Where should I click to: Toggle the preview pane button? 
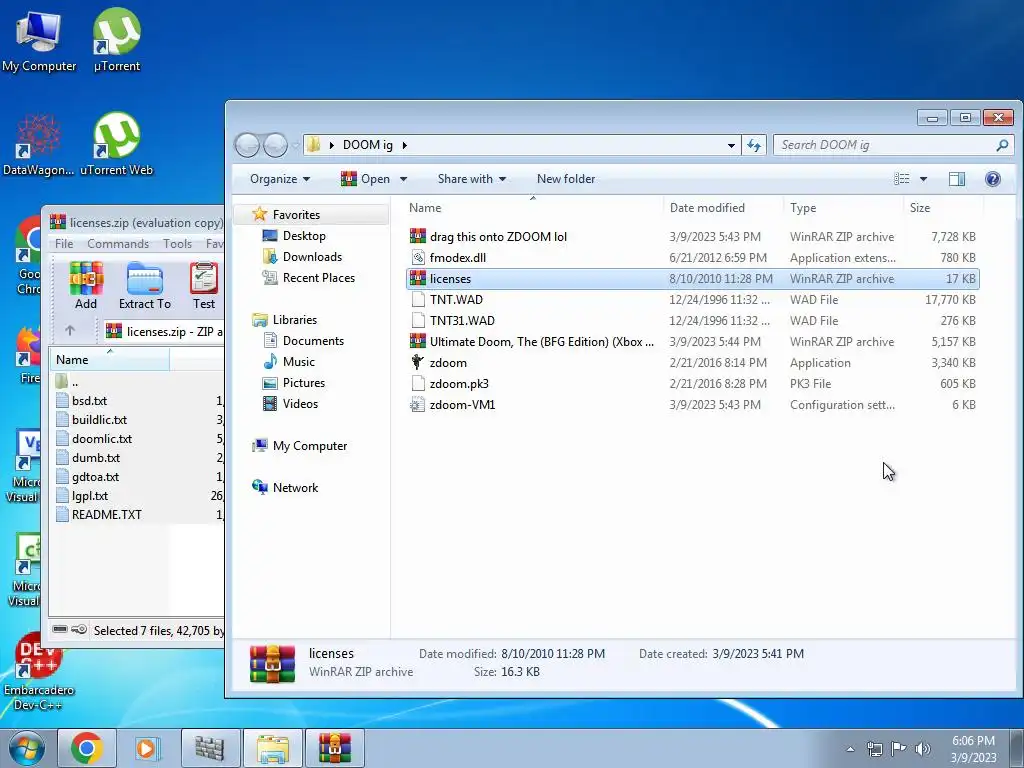click(957, 179)
